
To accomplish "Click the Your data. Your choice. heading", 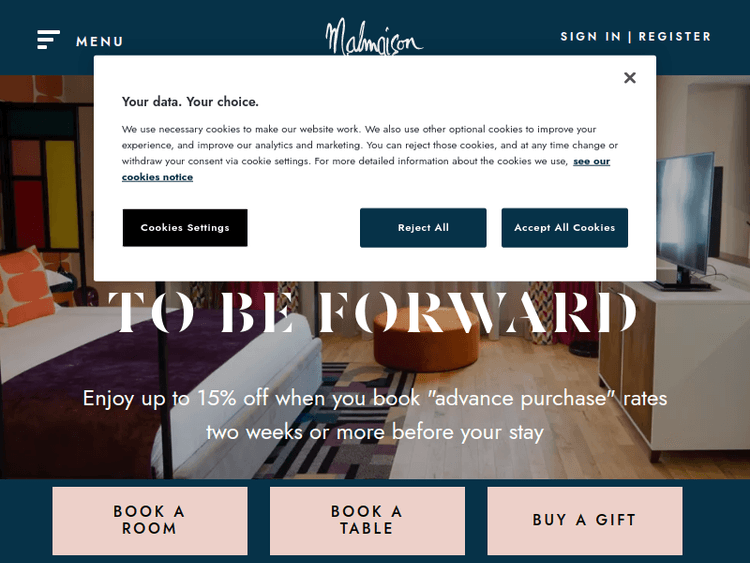I will tap(190, 102).
